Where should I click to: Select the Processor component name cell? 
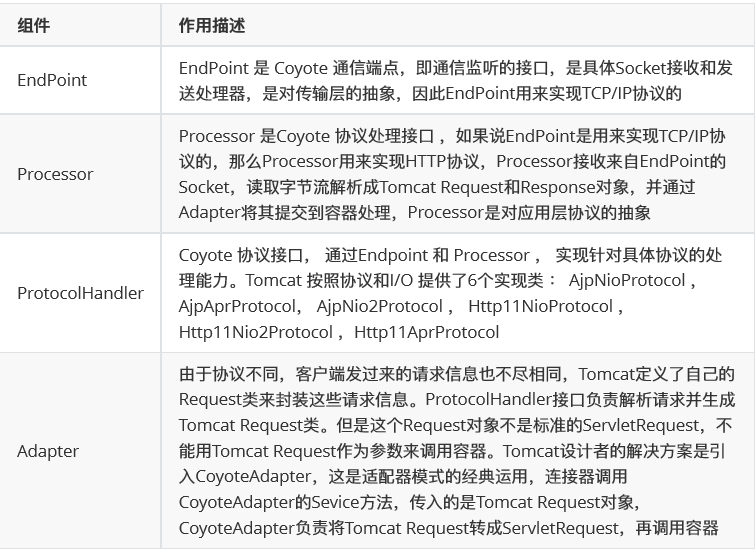tap(55, 174)
